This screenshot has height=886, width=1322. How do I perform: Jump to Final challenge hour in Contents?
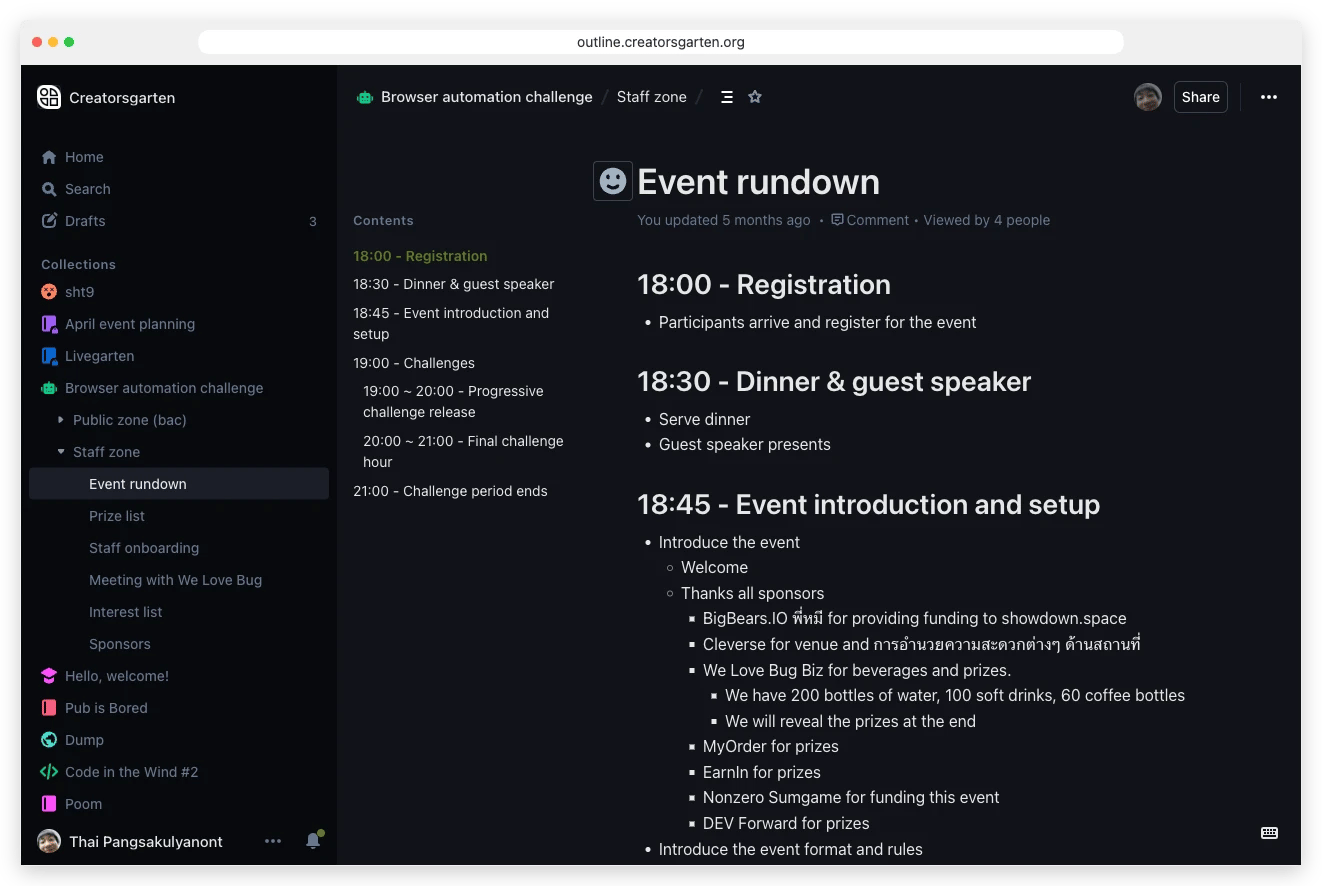tap(463, 451)
